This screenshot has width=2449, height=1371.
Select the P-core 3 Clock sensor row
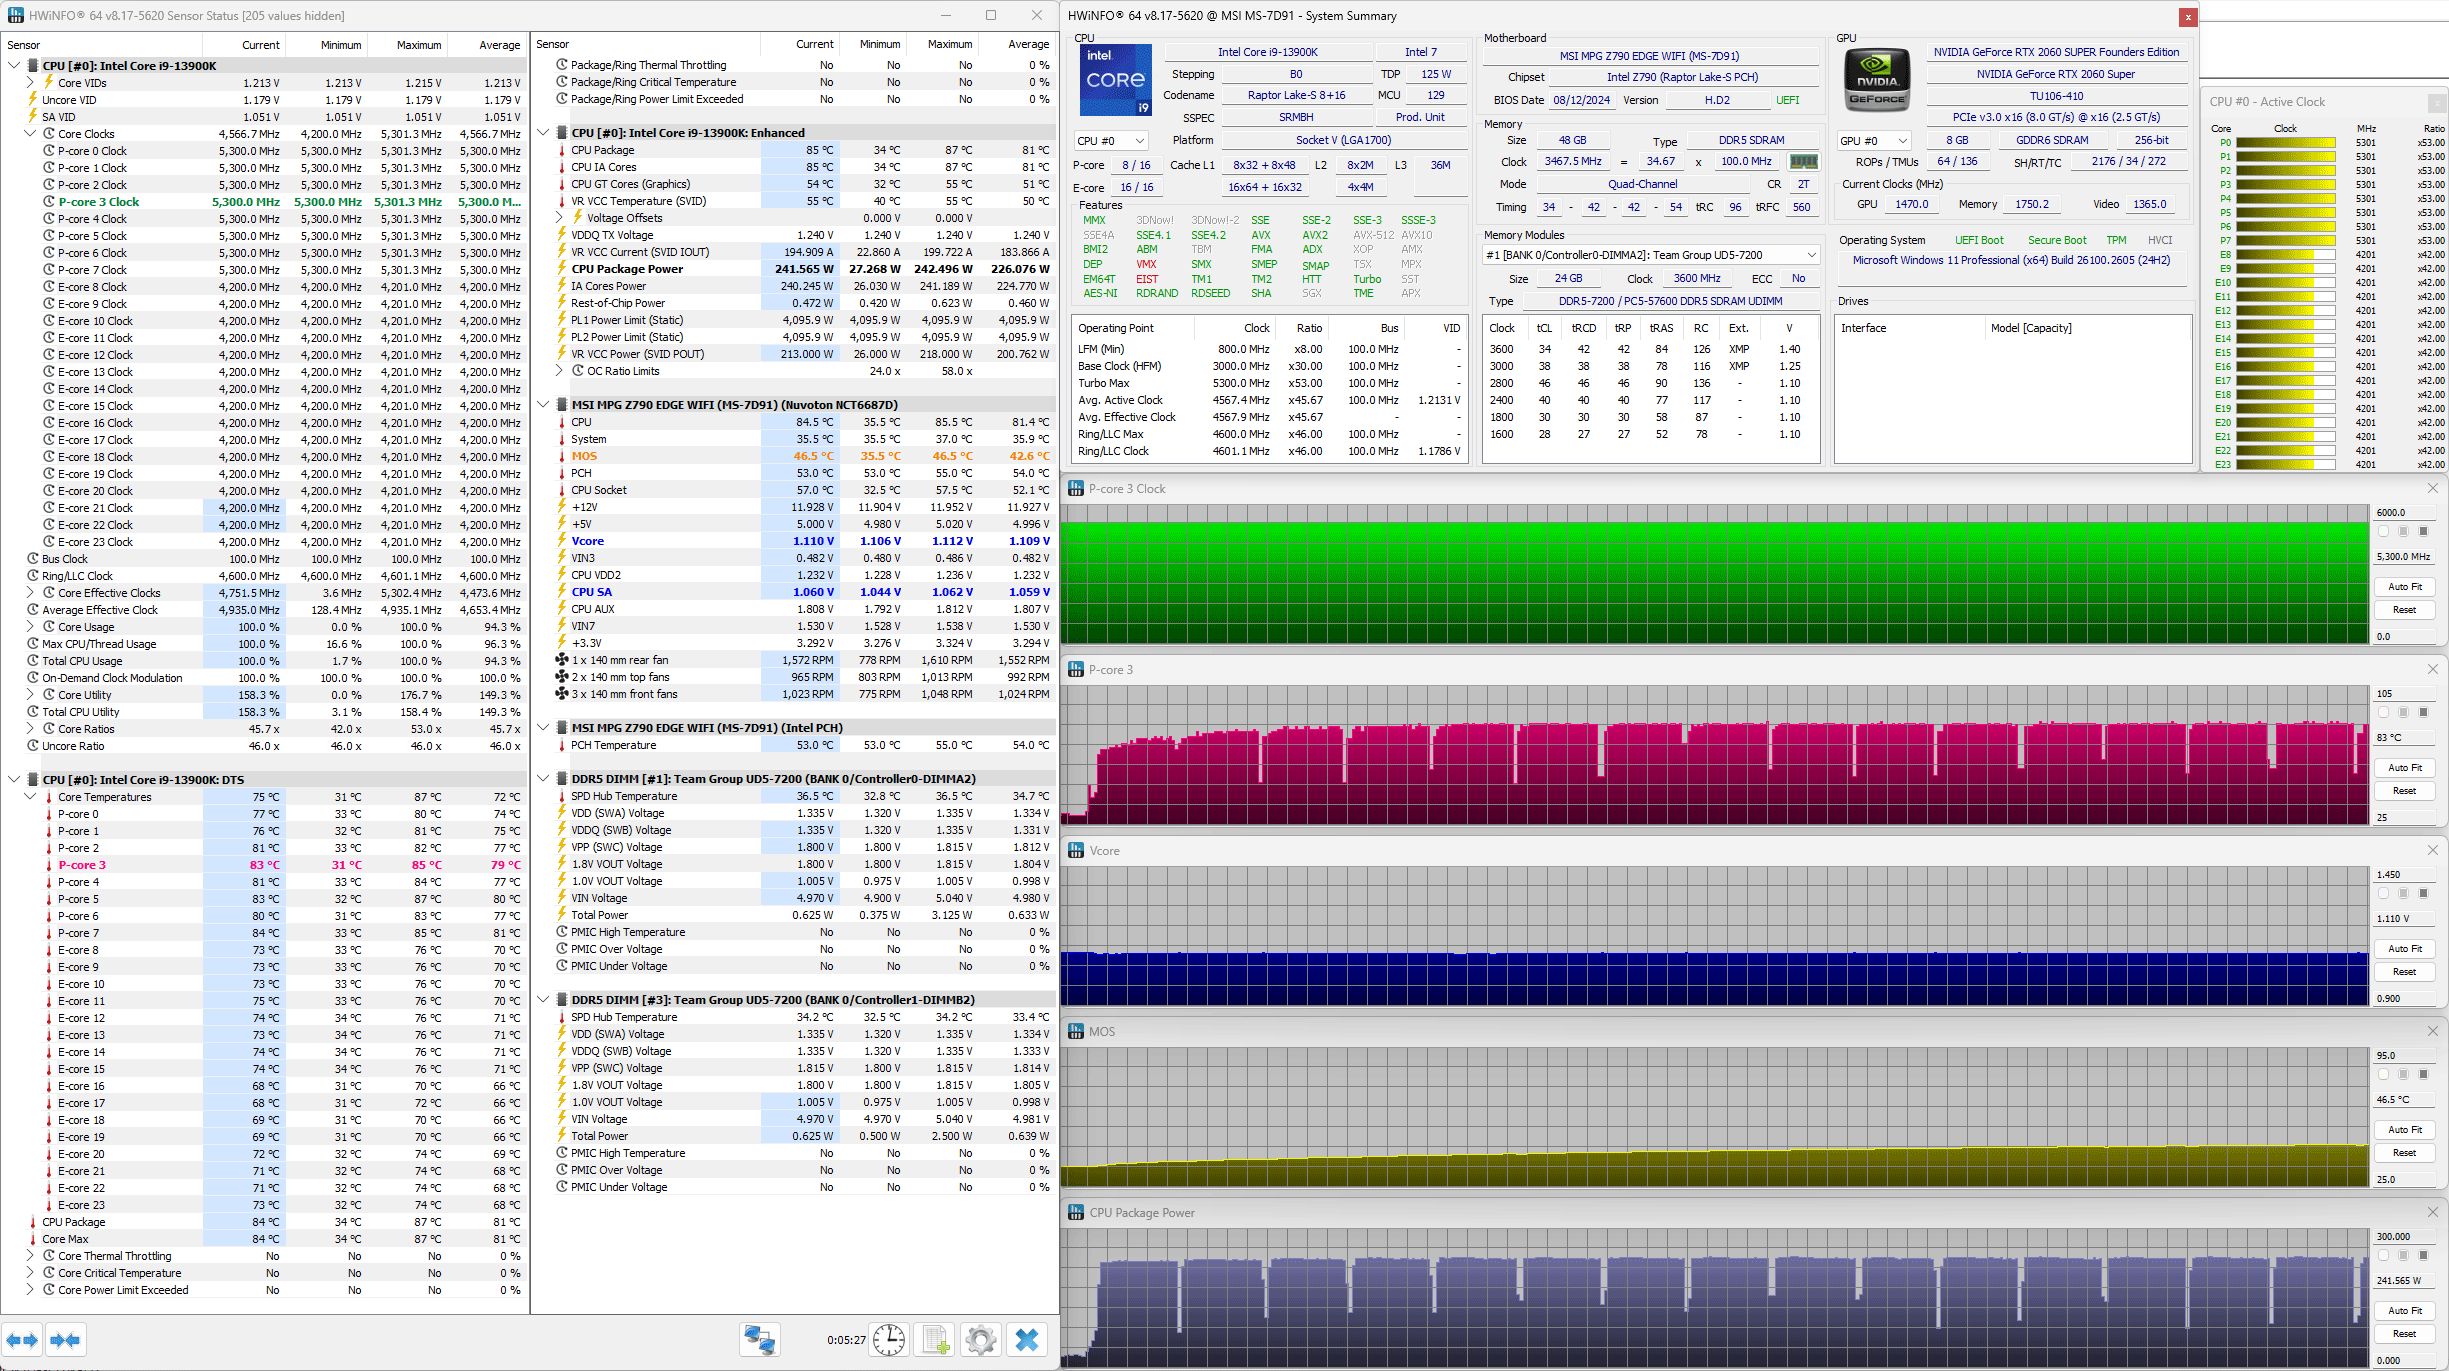point(264,202)
